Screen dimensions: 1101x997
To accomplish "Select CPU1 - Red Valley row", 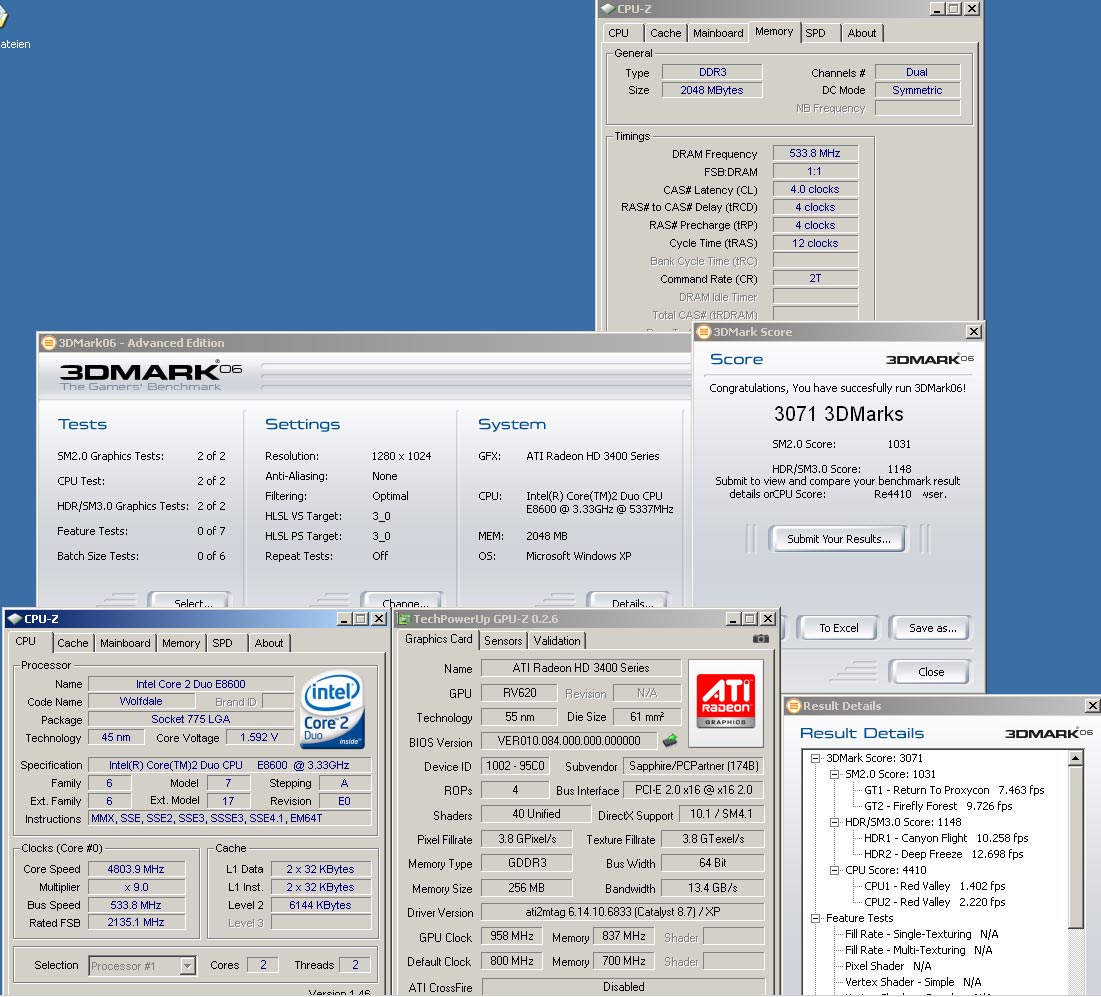I will coord(934,886).
